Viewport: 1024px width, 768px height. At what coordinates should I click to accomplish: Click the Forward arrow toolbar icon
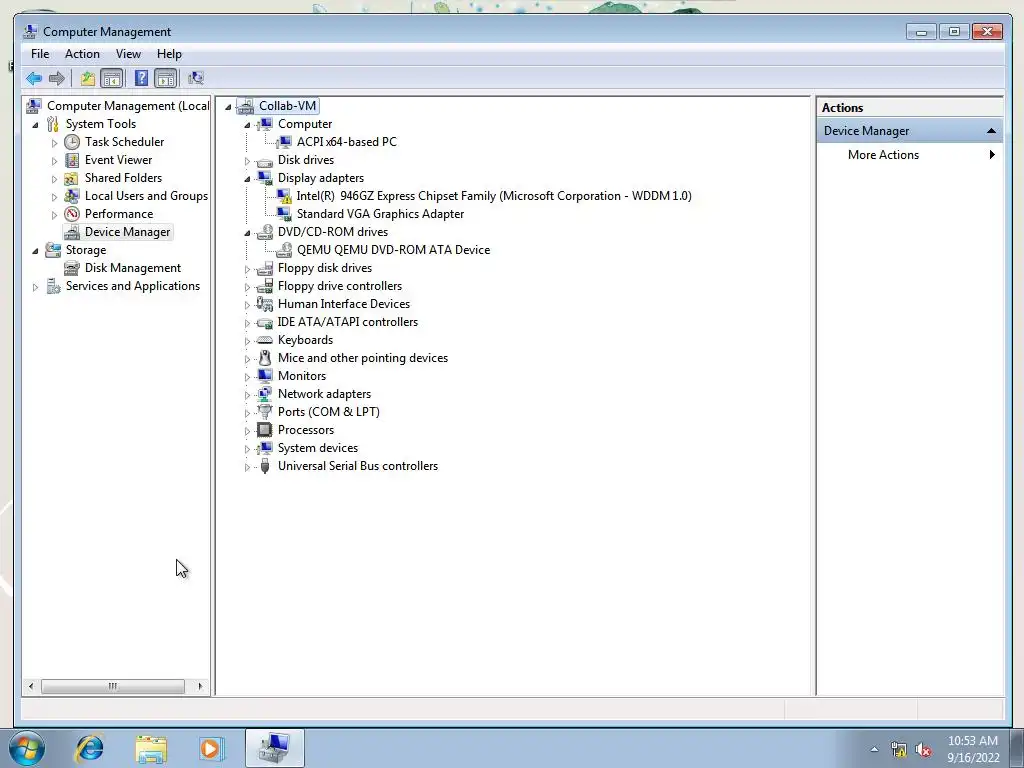point(57,79)
